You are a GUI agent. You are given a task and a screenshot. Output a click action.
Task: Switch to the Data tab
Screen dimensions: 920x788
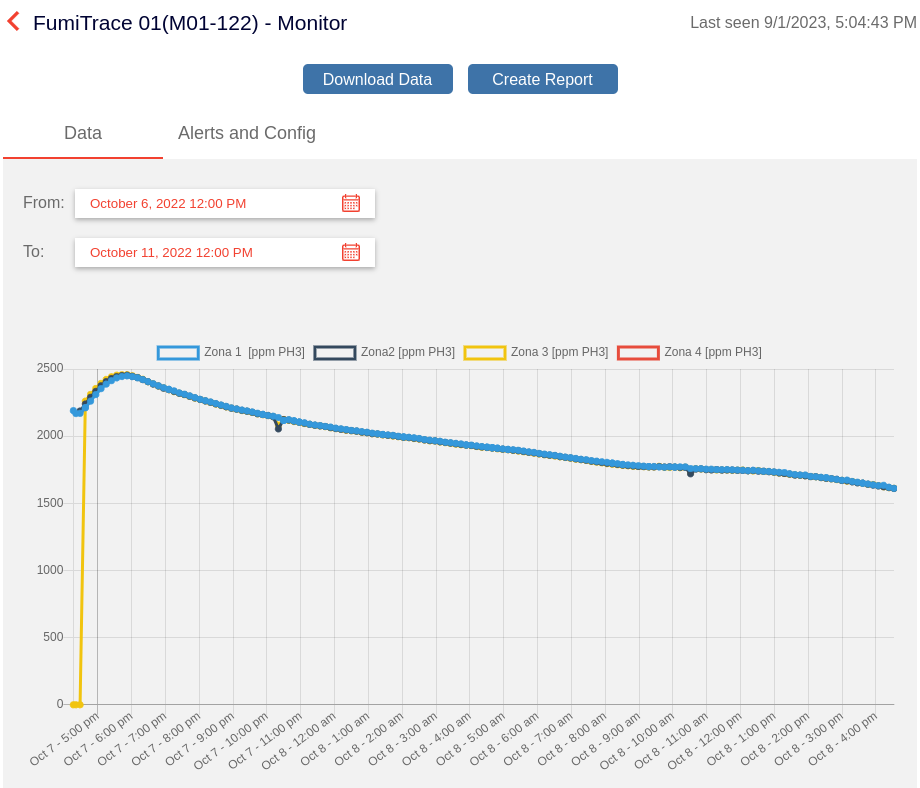(83, 133)
